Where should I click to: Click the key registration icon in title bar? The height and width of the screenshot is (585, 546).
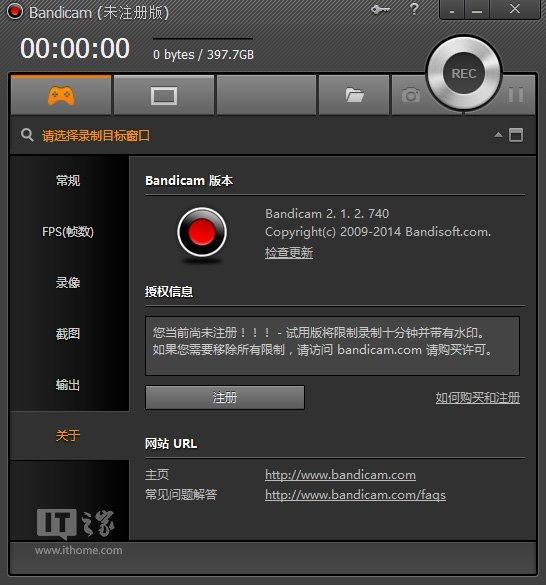pyautogui.click(x=380, y=9)
